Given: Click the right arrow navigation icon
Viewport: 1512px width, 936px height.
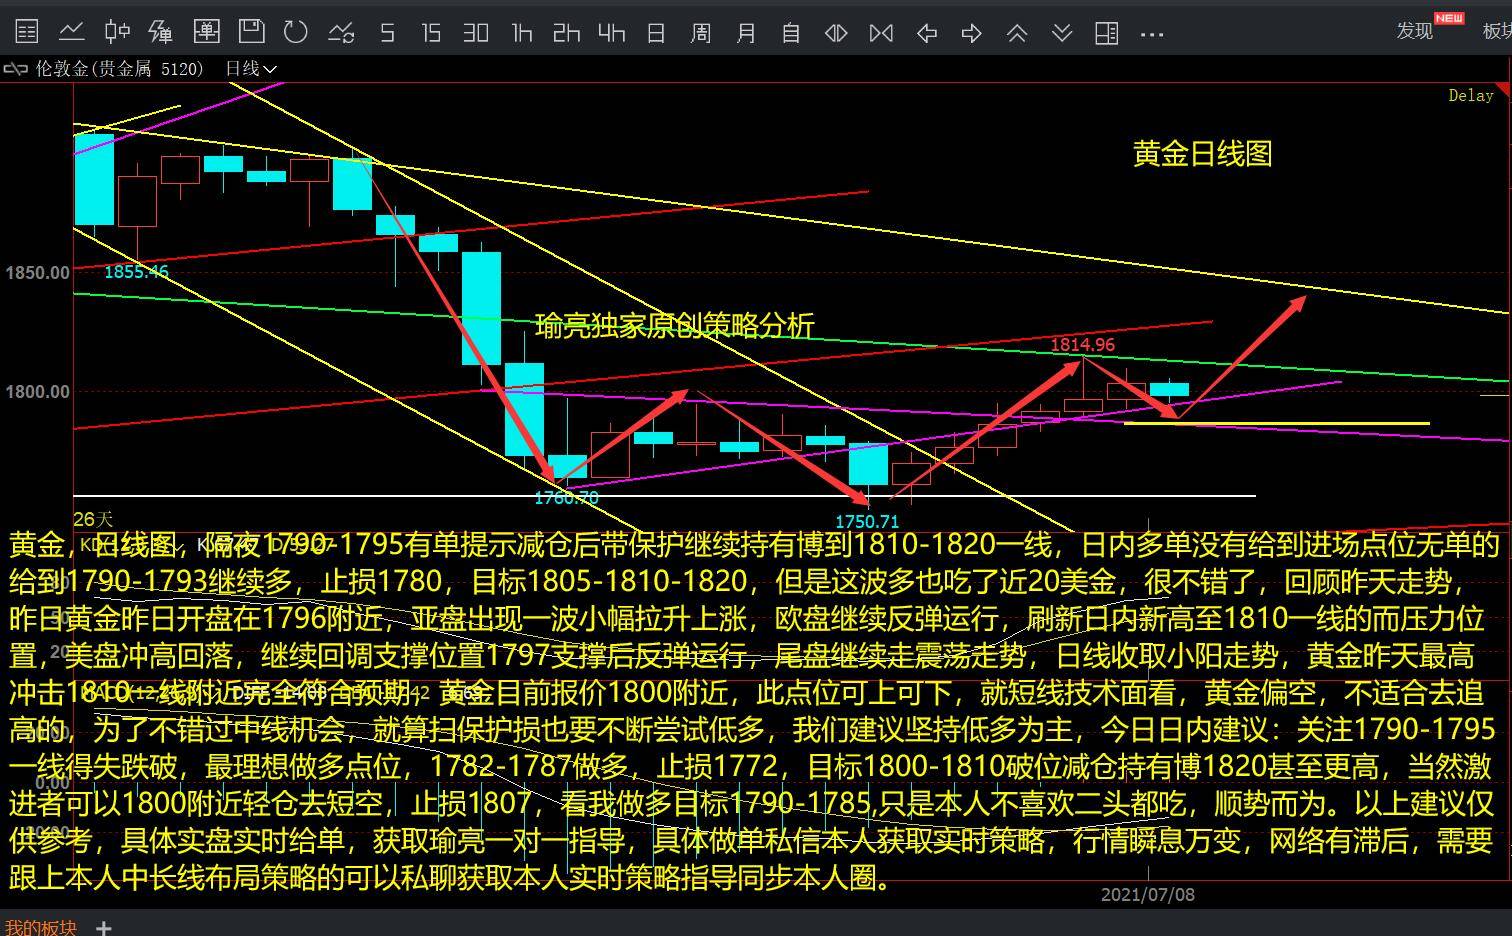Looking at the screenshot, I should [971, 34].
